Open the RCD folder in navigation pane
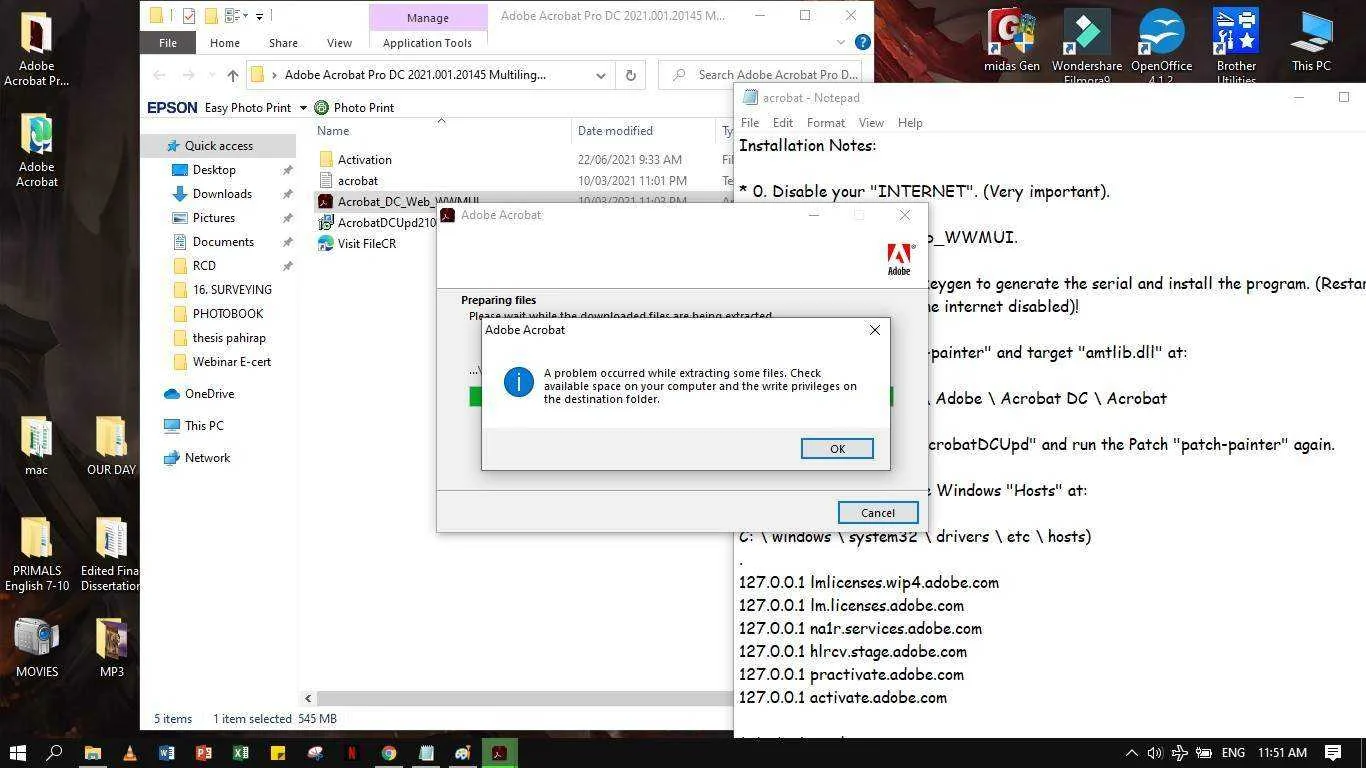Image resolution: width=1366 pixels, height=768 pixels. pos(204,266)
